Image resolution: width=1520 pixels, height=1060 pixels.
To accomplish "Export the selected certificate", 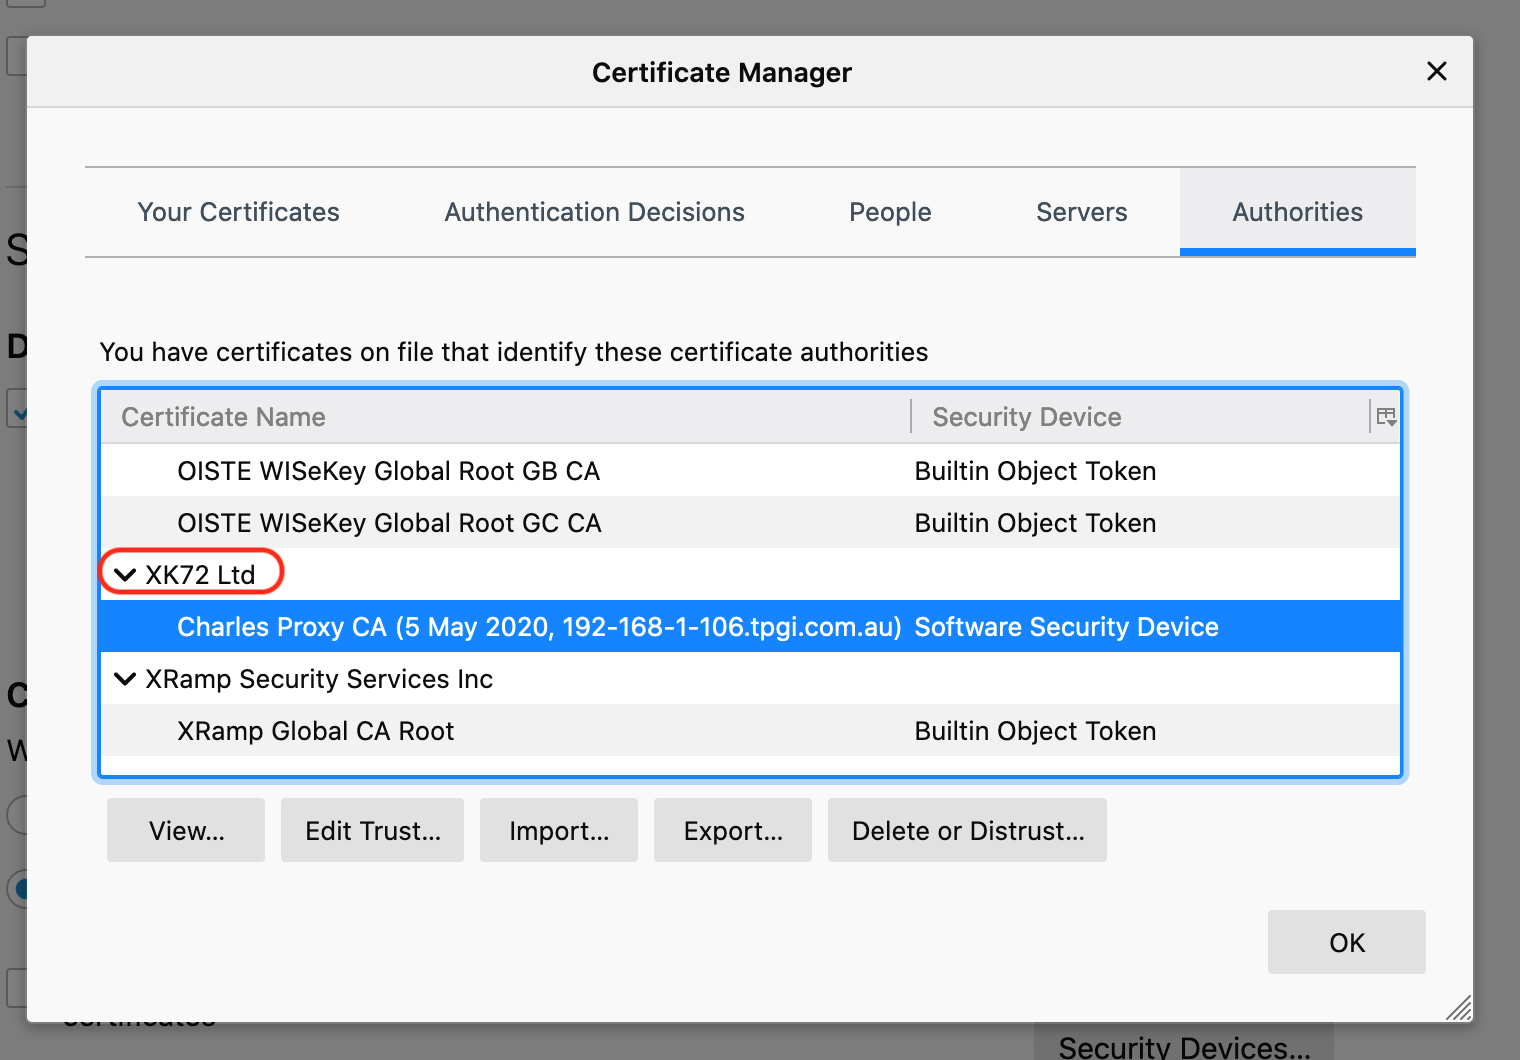I will 732,830.
